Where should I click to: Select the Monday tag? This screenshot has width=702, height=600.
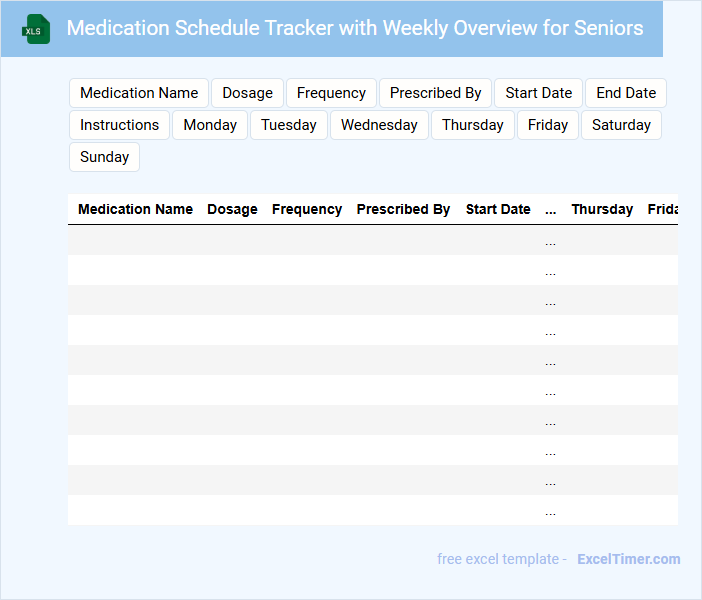pos(210,125)
